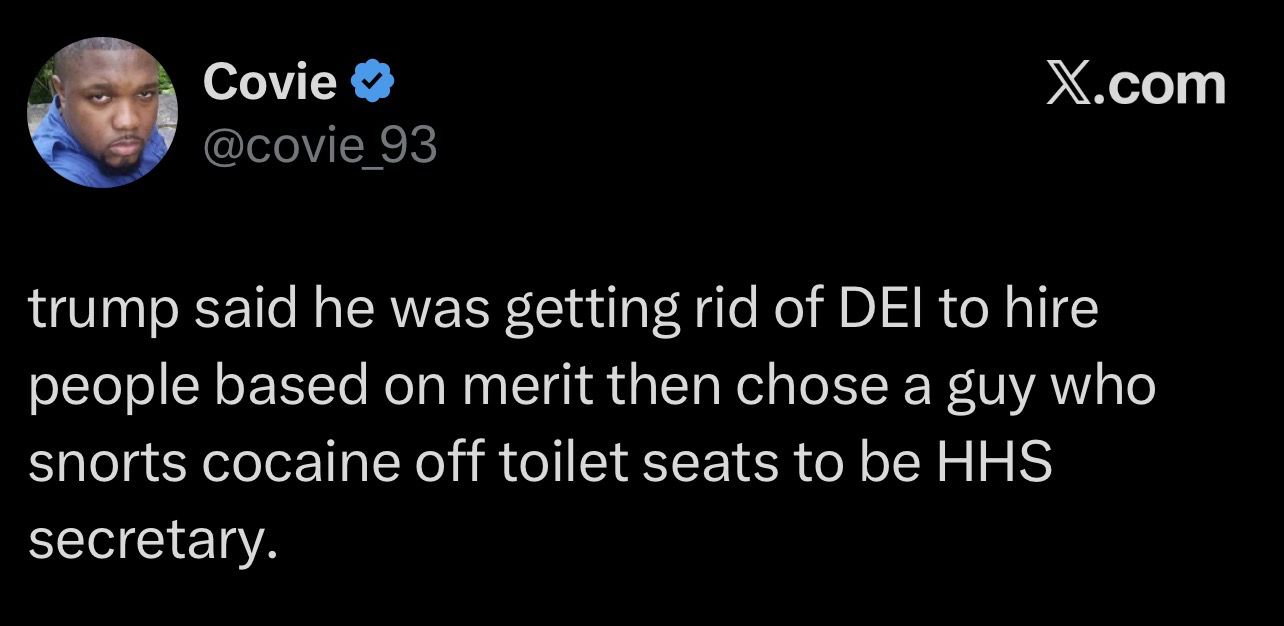The image size is (1284, 626).
Task: Click the word "cocaine" in the tweet
Action: click(291, 465)
